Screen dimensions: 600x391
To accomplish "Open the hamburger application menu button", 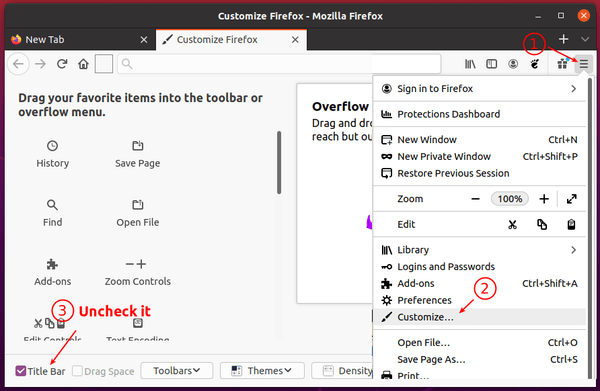I will (583, 64).
